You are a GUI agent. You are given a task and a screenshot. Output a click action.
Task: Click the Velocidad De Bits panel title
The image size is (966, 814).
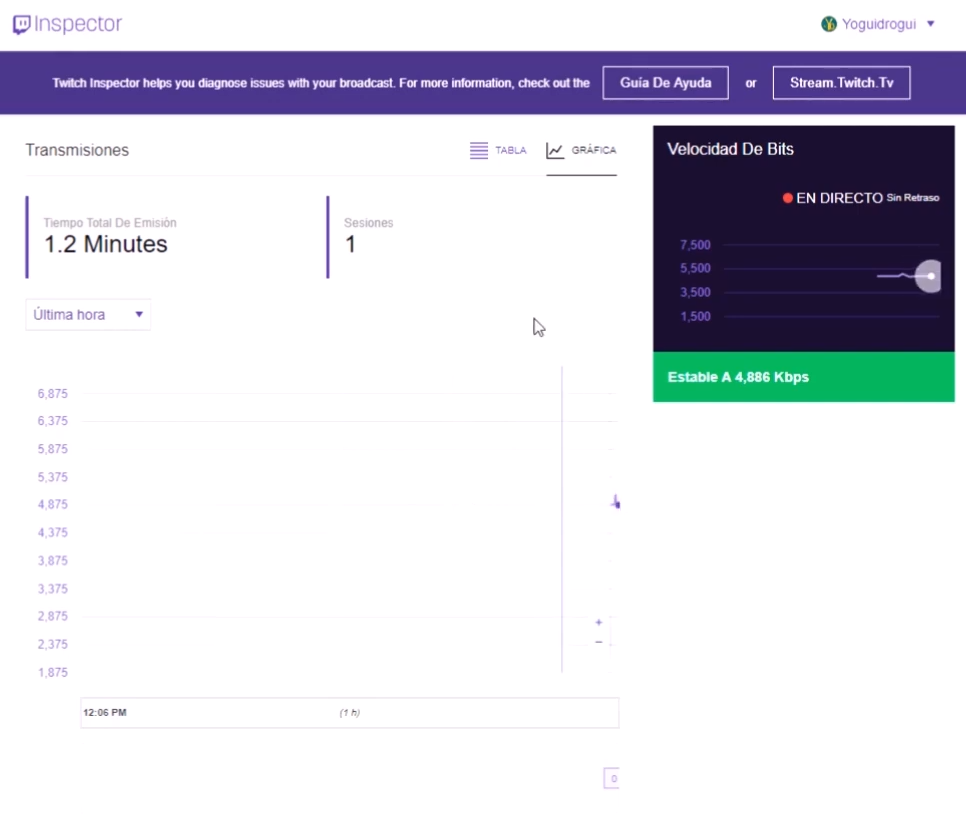(730, 149)
